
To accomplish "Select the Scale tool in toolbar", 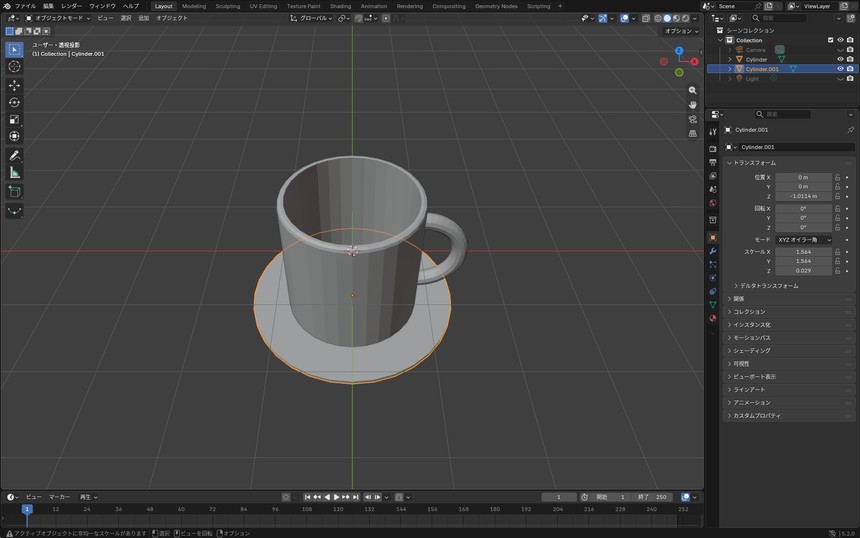I will 14,120.
